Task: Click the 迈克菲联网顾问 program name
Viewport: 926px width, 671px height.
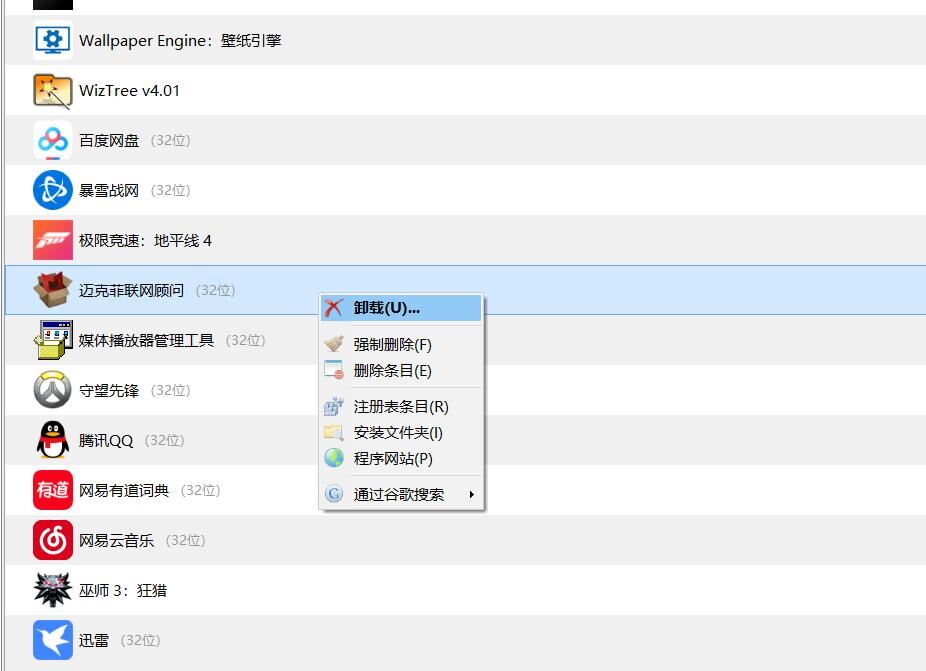Action: (131, 290)
